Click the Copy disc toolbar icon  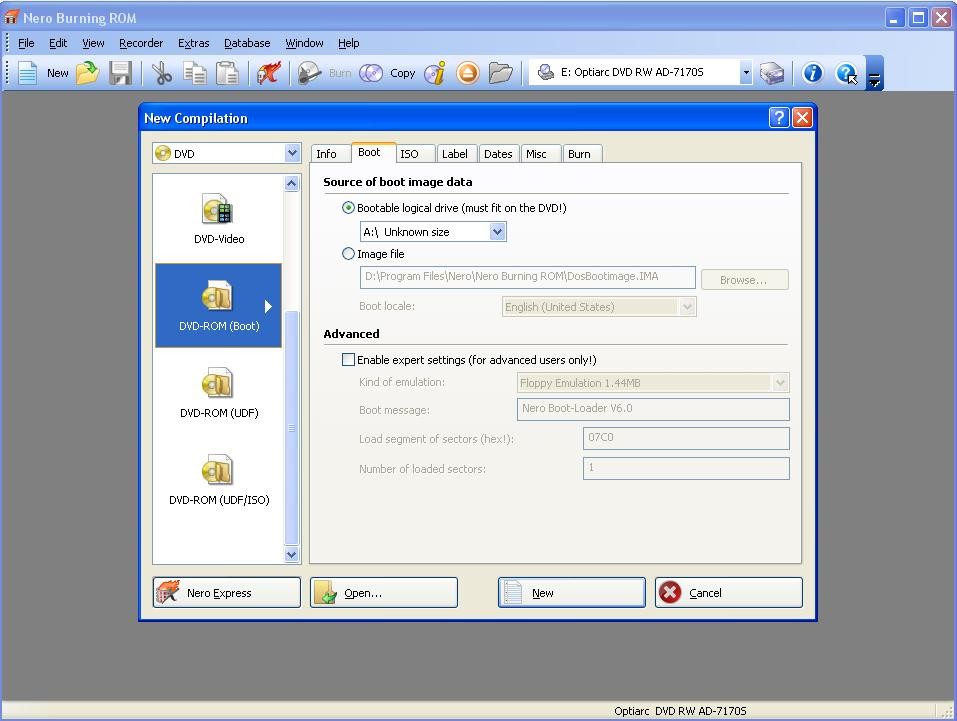click(370, 73)
